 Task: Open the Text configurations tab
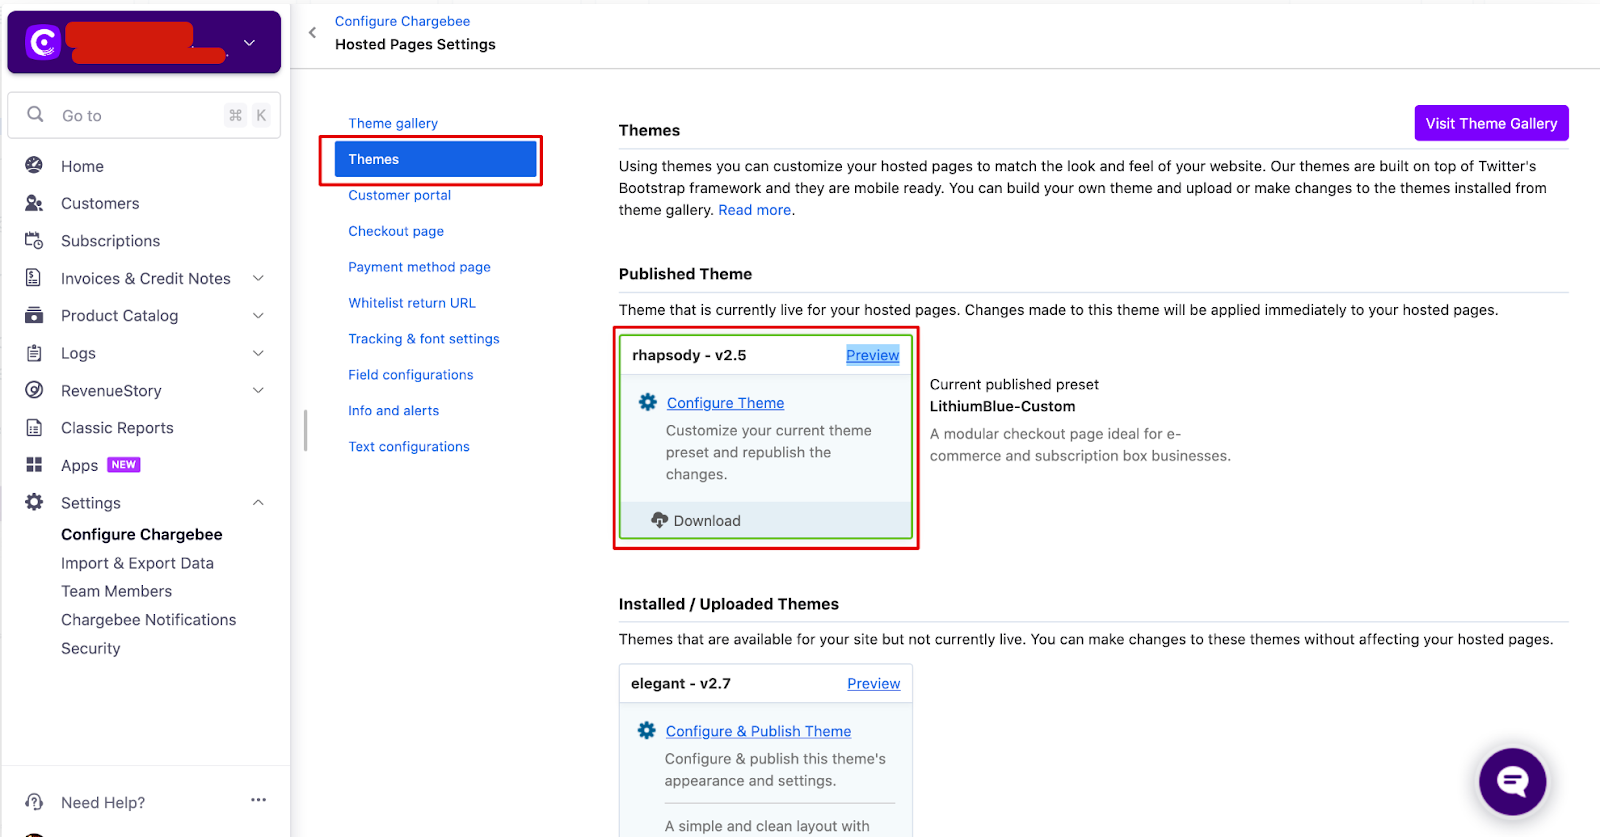point(409,447)
